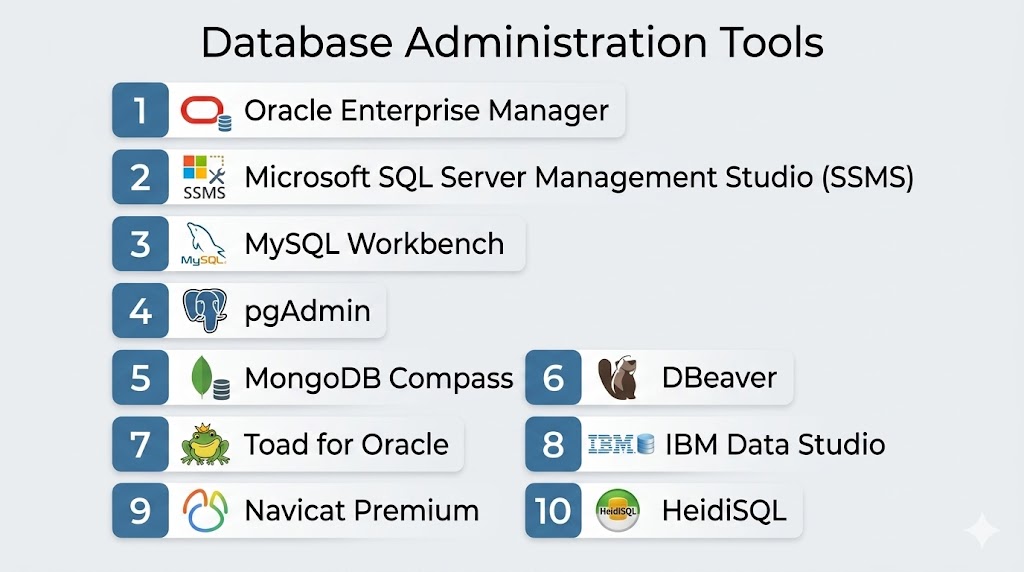The image size is (1024, 572).
Task: Click the MongoDB leaf logo icon
Action: pos(208,378)
